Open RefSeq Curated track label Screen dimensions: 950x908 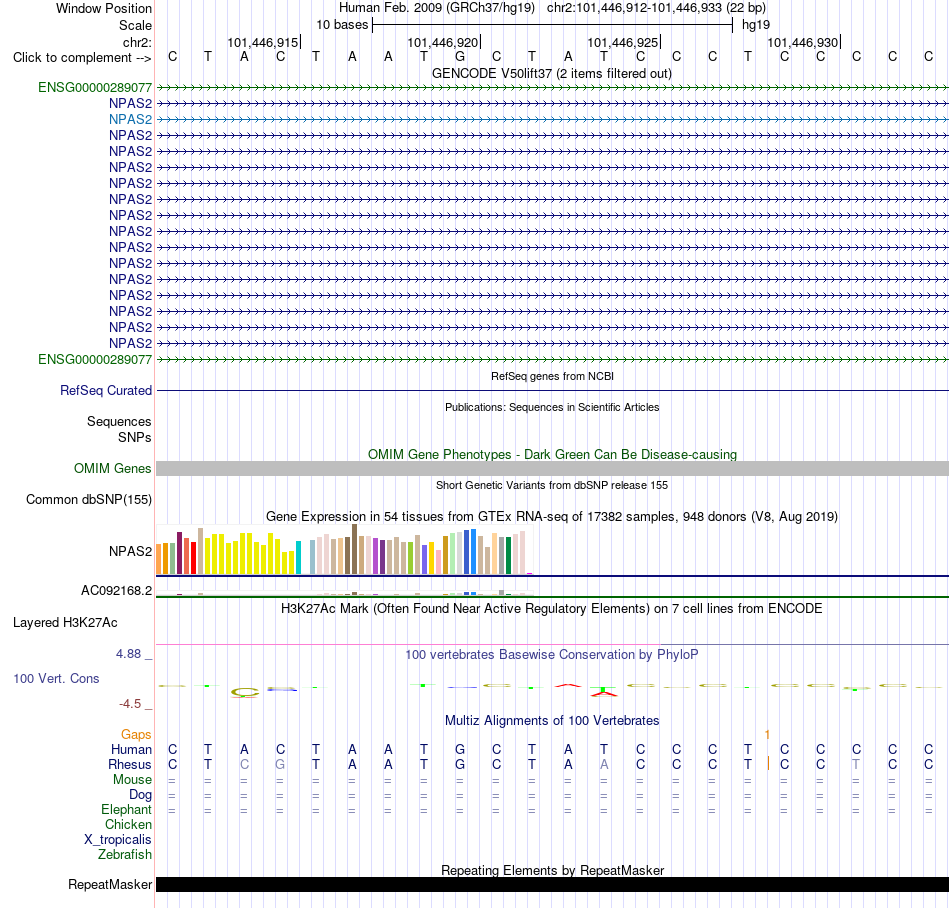(105, 391)
